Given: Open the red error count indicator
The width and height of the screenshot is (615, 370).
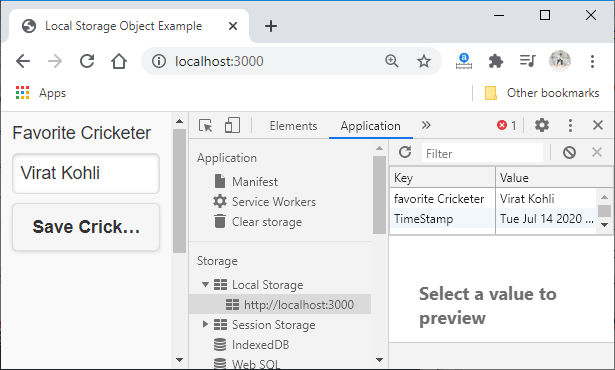Looking at the screenshot, I should tap(507, 126).
